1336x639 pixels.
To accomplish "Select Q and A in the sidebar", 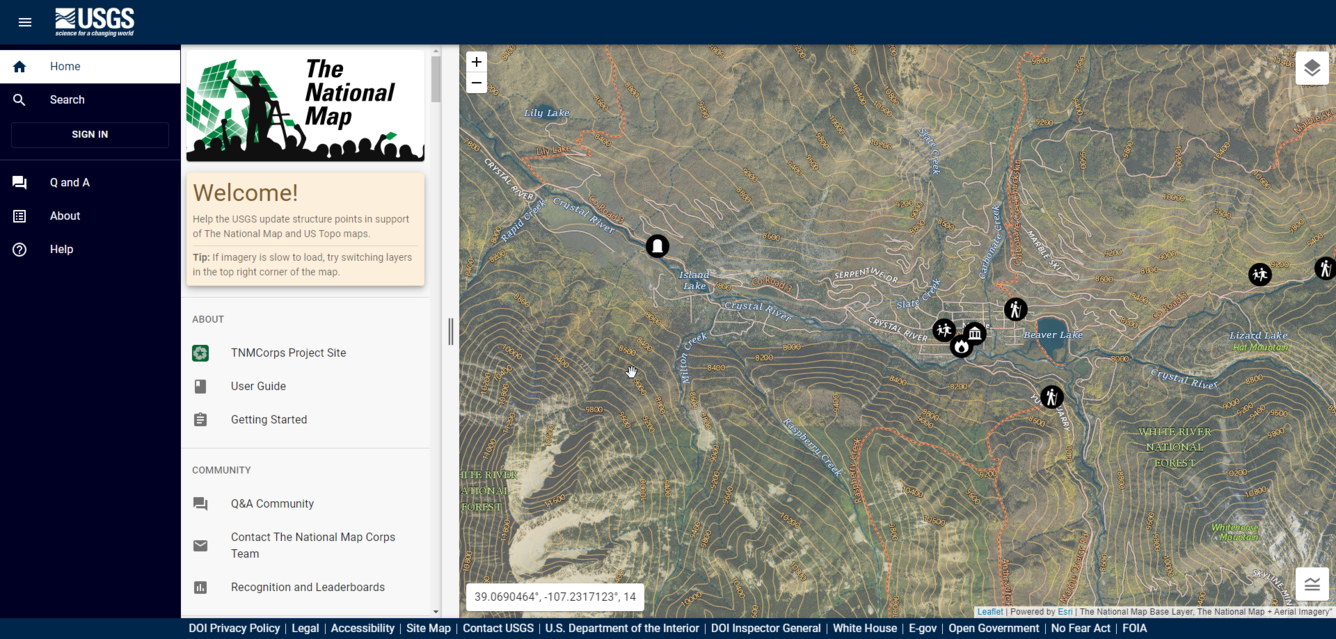I will [68, 182].
